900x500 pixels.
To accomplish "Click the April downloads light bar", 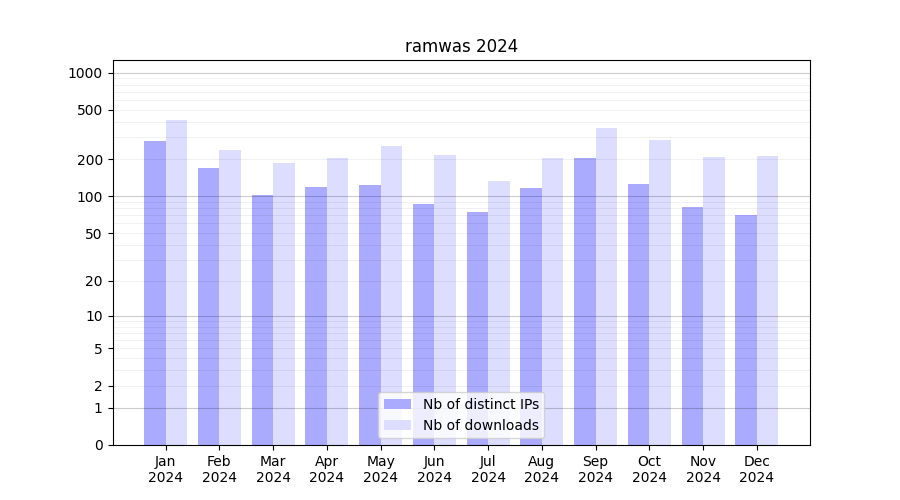I will [338, 301].
